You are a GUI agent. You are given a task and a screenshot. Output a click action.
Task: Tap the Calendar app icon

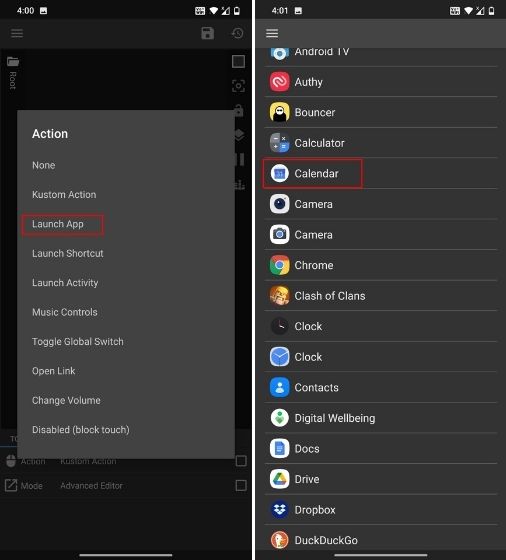pos(279,174)
